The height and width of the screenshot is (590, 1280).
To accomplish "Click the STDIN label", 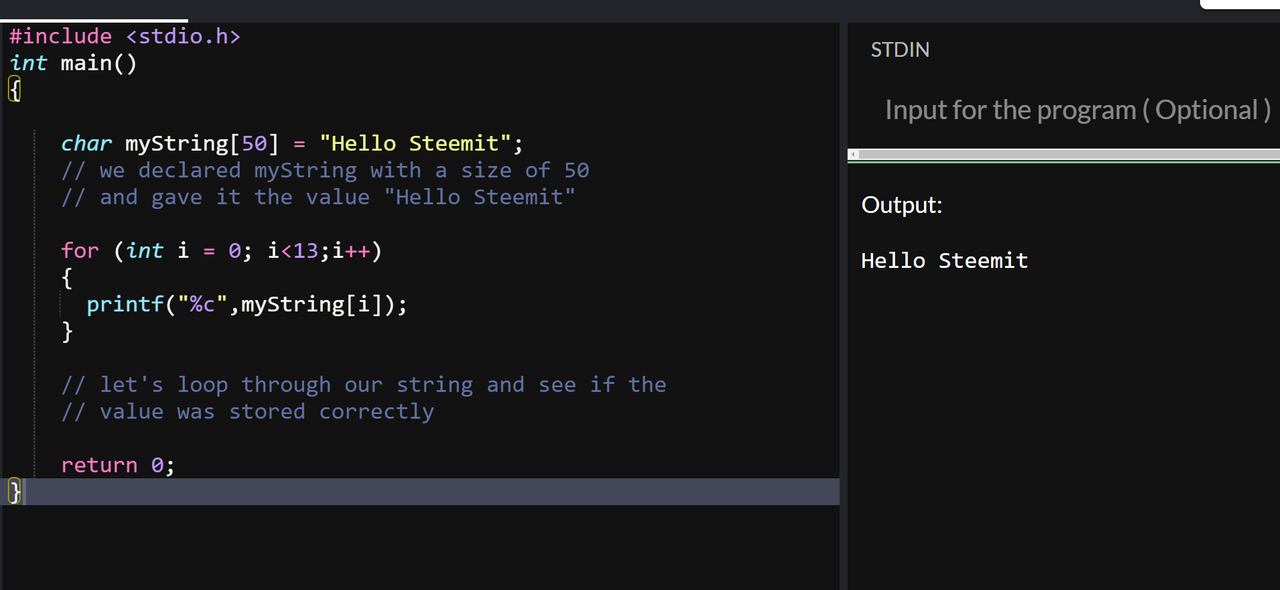I will pyautogui.click(x=900, y=49).
